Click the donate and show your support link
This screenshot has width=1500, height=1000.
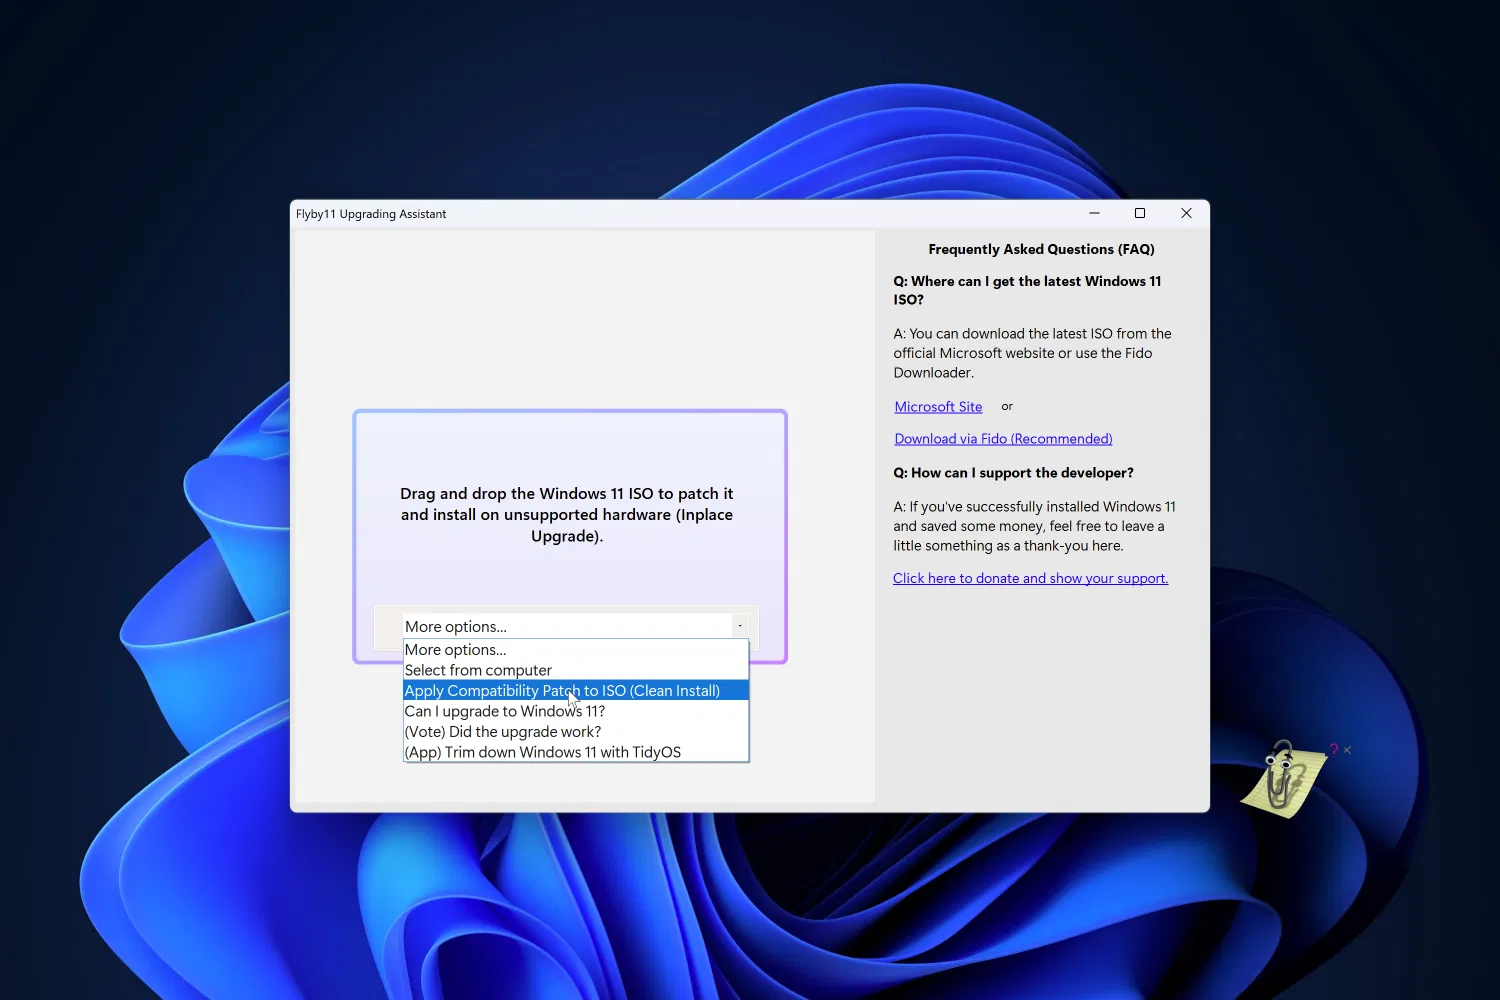tap(1030, 578)
